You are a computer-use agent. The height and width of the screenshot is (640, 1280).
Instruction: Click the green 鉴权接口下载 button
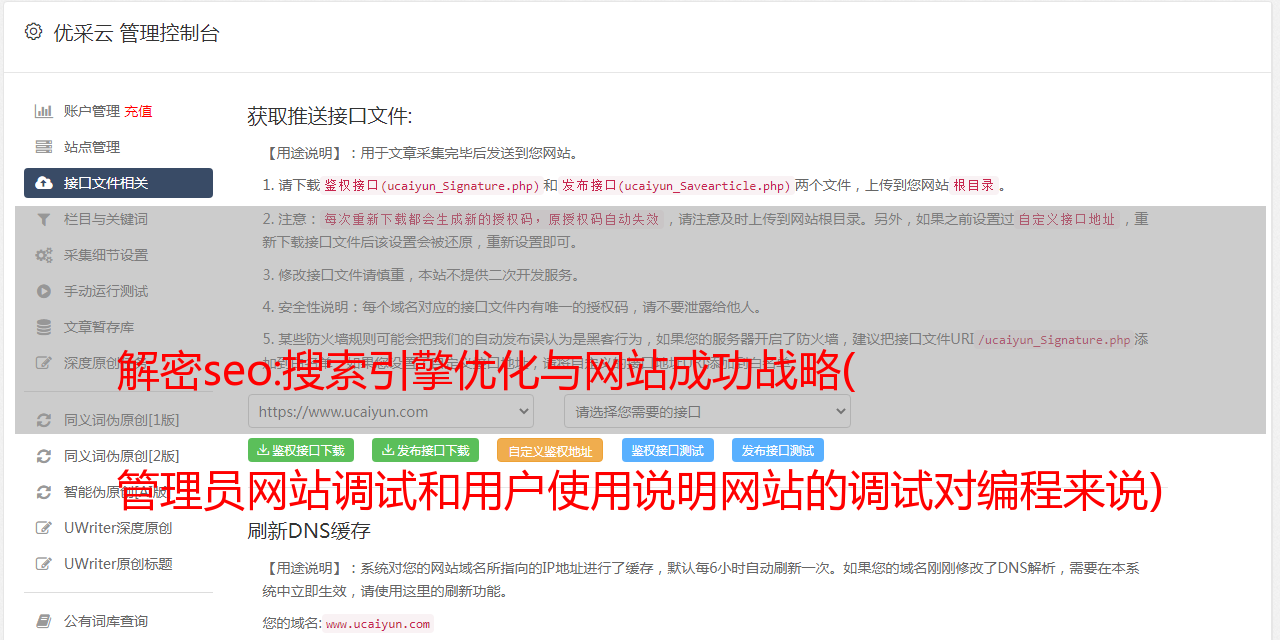tap(301, 450)
